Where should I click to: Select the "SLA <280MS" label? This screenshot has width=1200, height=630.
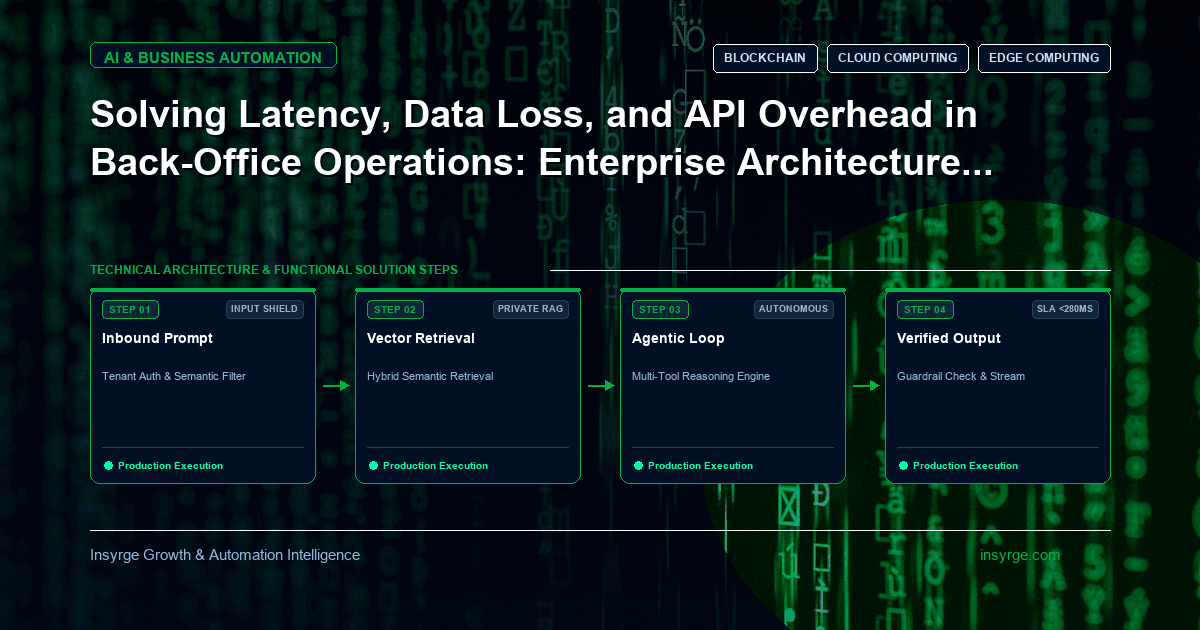[1065, 309]
